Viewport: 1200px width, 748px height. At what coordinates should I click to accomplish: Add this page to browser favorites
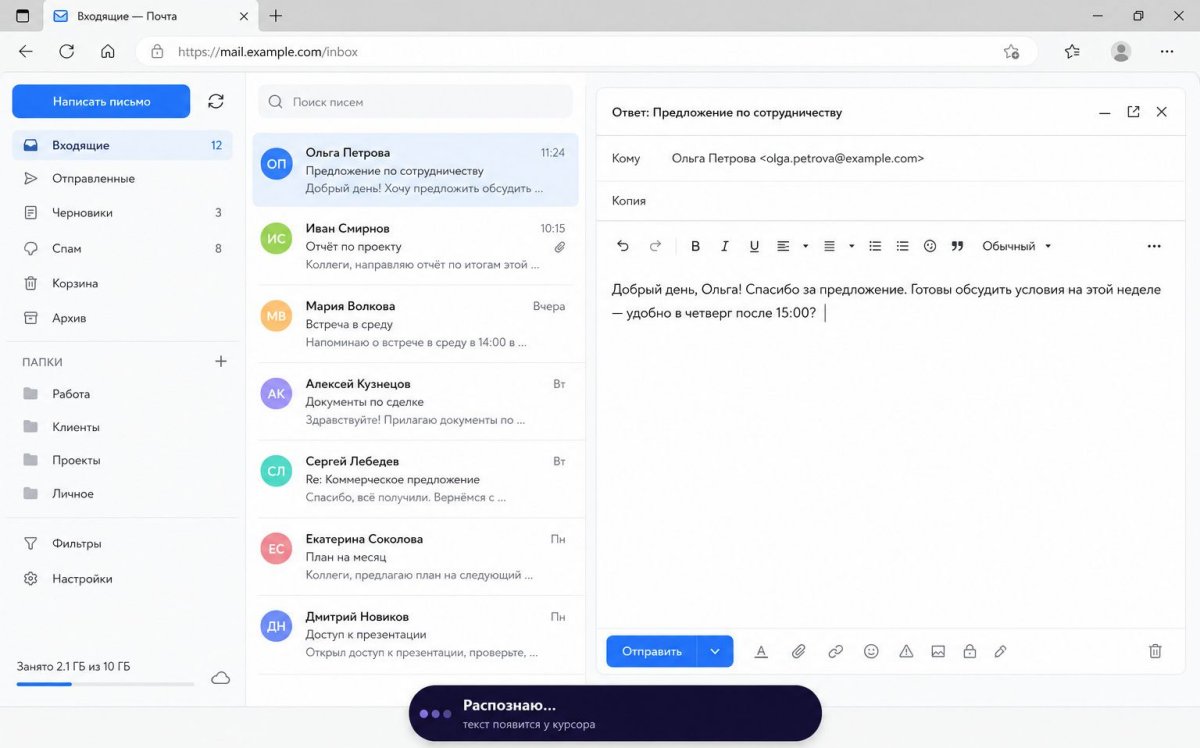[1011, 52]
